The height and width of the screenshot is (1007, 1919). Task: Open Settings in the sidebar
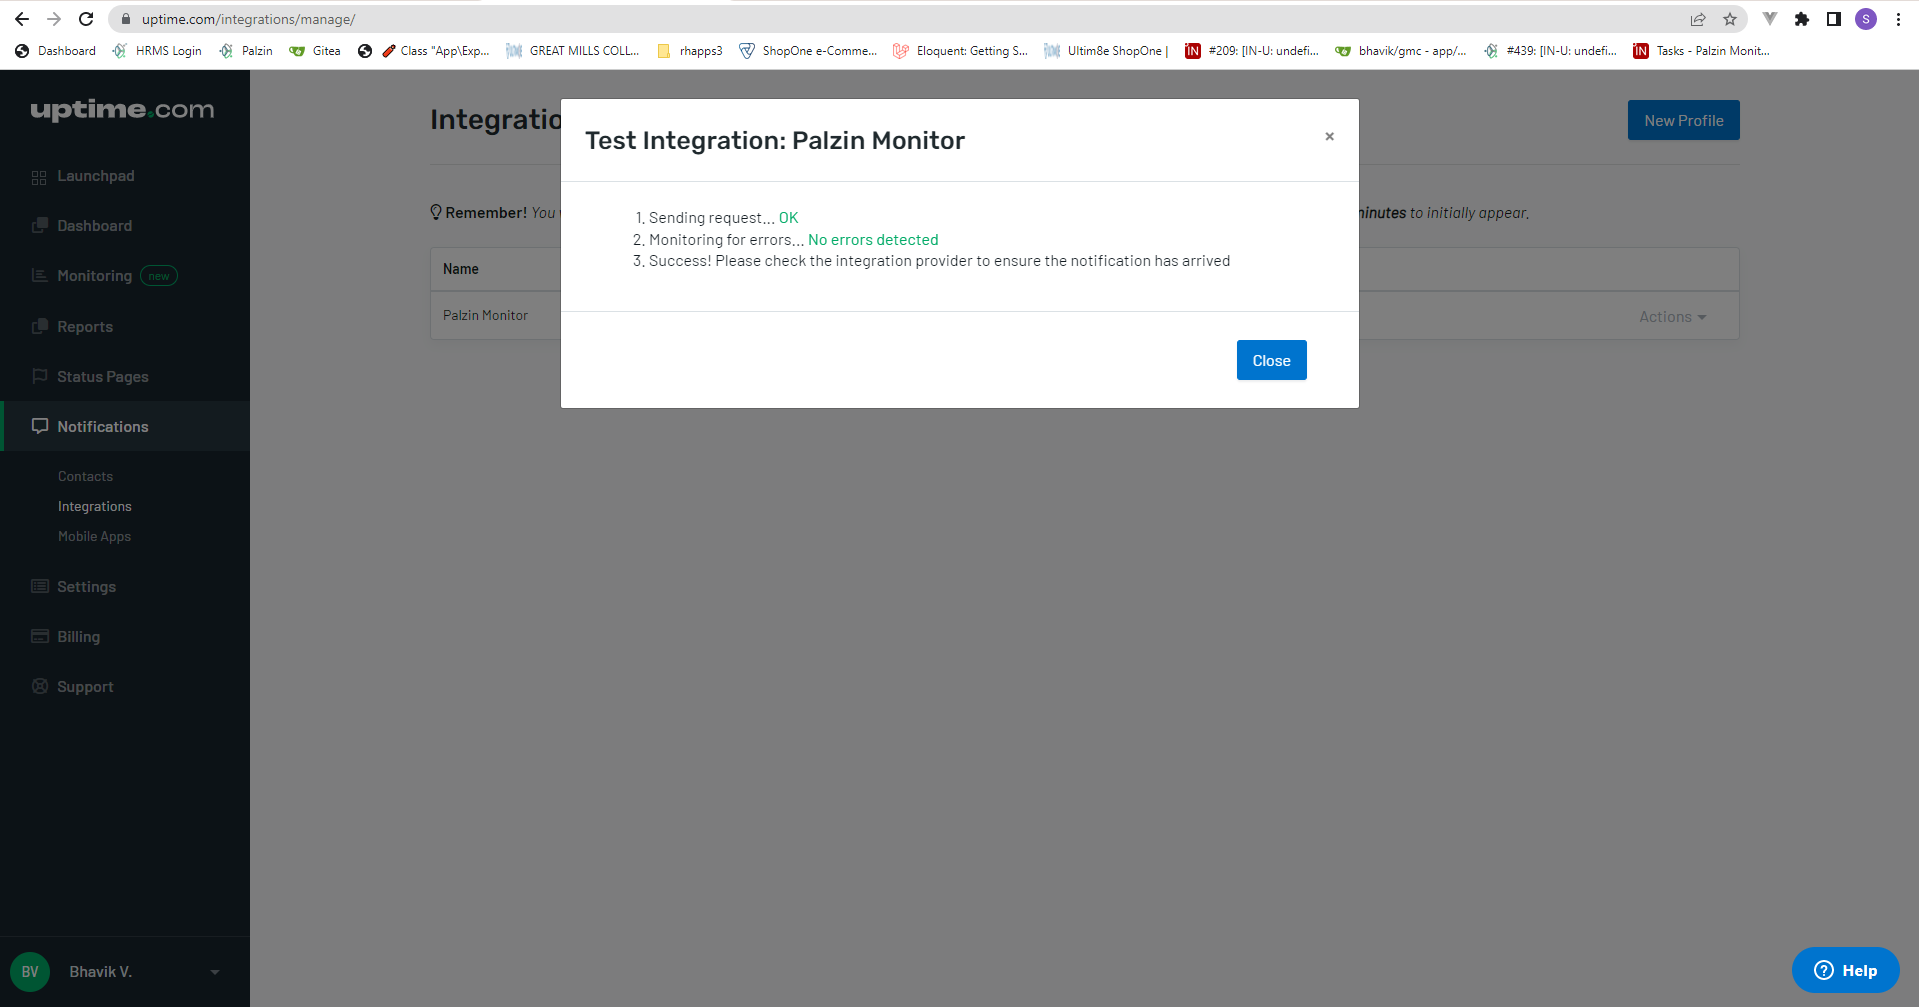tap(86, 587)
